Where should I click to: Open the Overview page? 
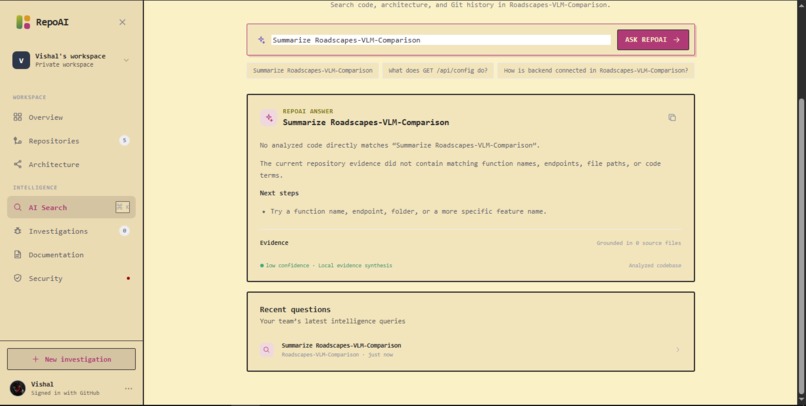click(71, 117)
